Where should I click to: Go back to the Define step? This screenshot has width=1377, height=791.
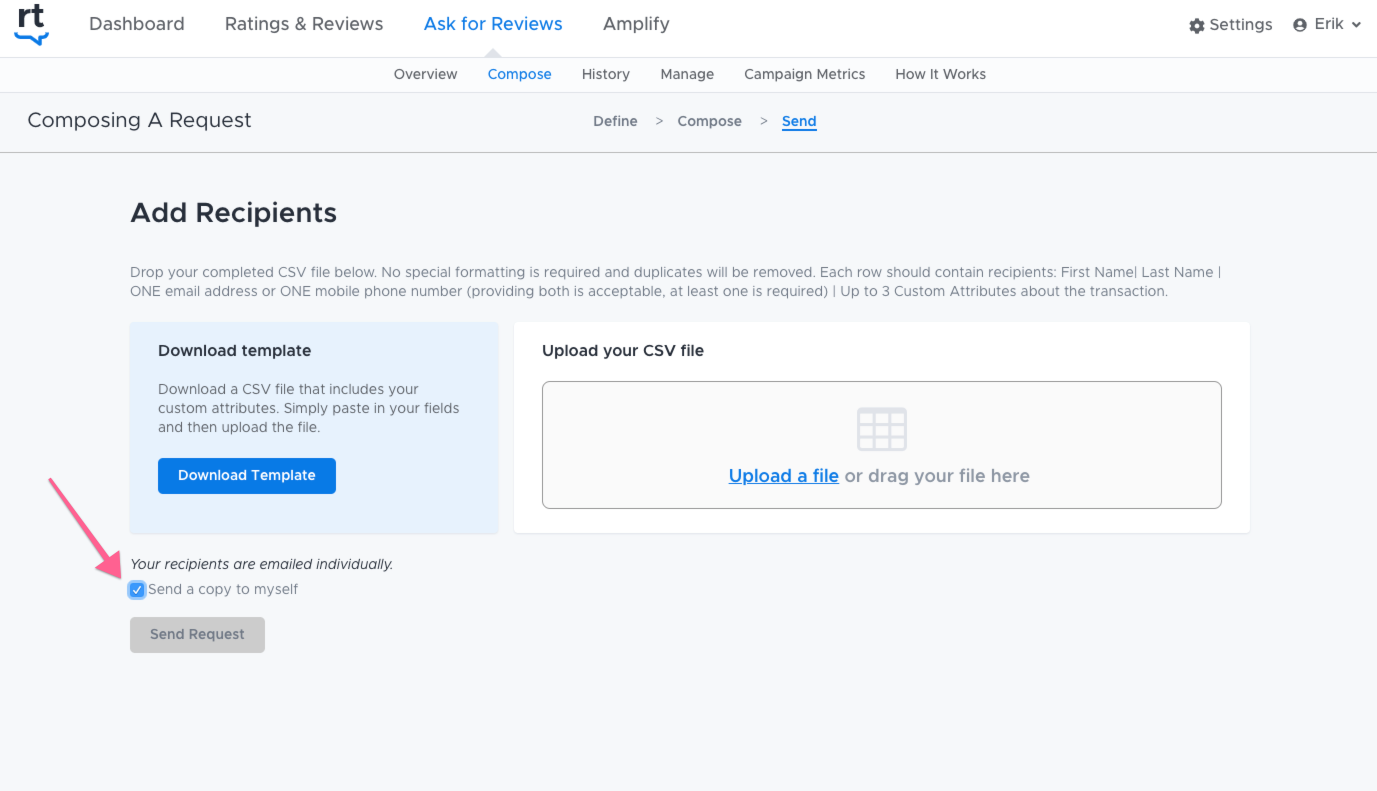[x=615, y=121]
